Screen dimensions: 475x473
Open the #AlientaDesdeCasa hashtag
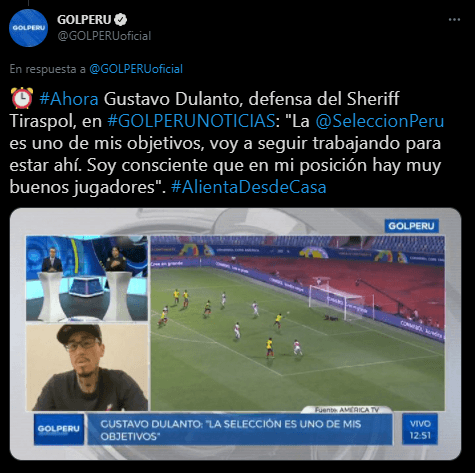(249, 187)
